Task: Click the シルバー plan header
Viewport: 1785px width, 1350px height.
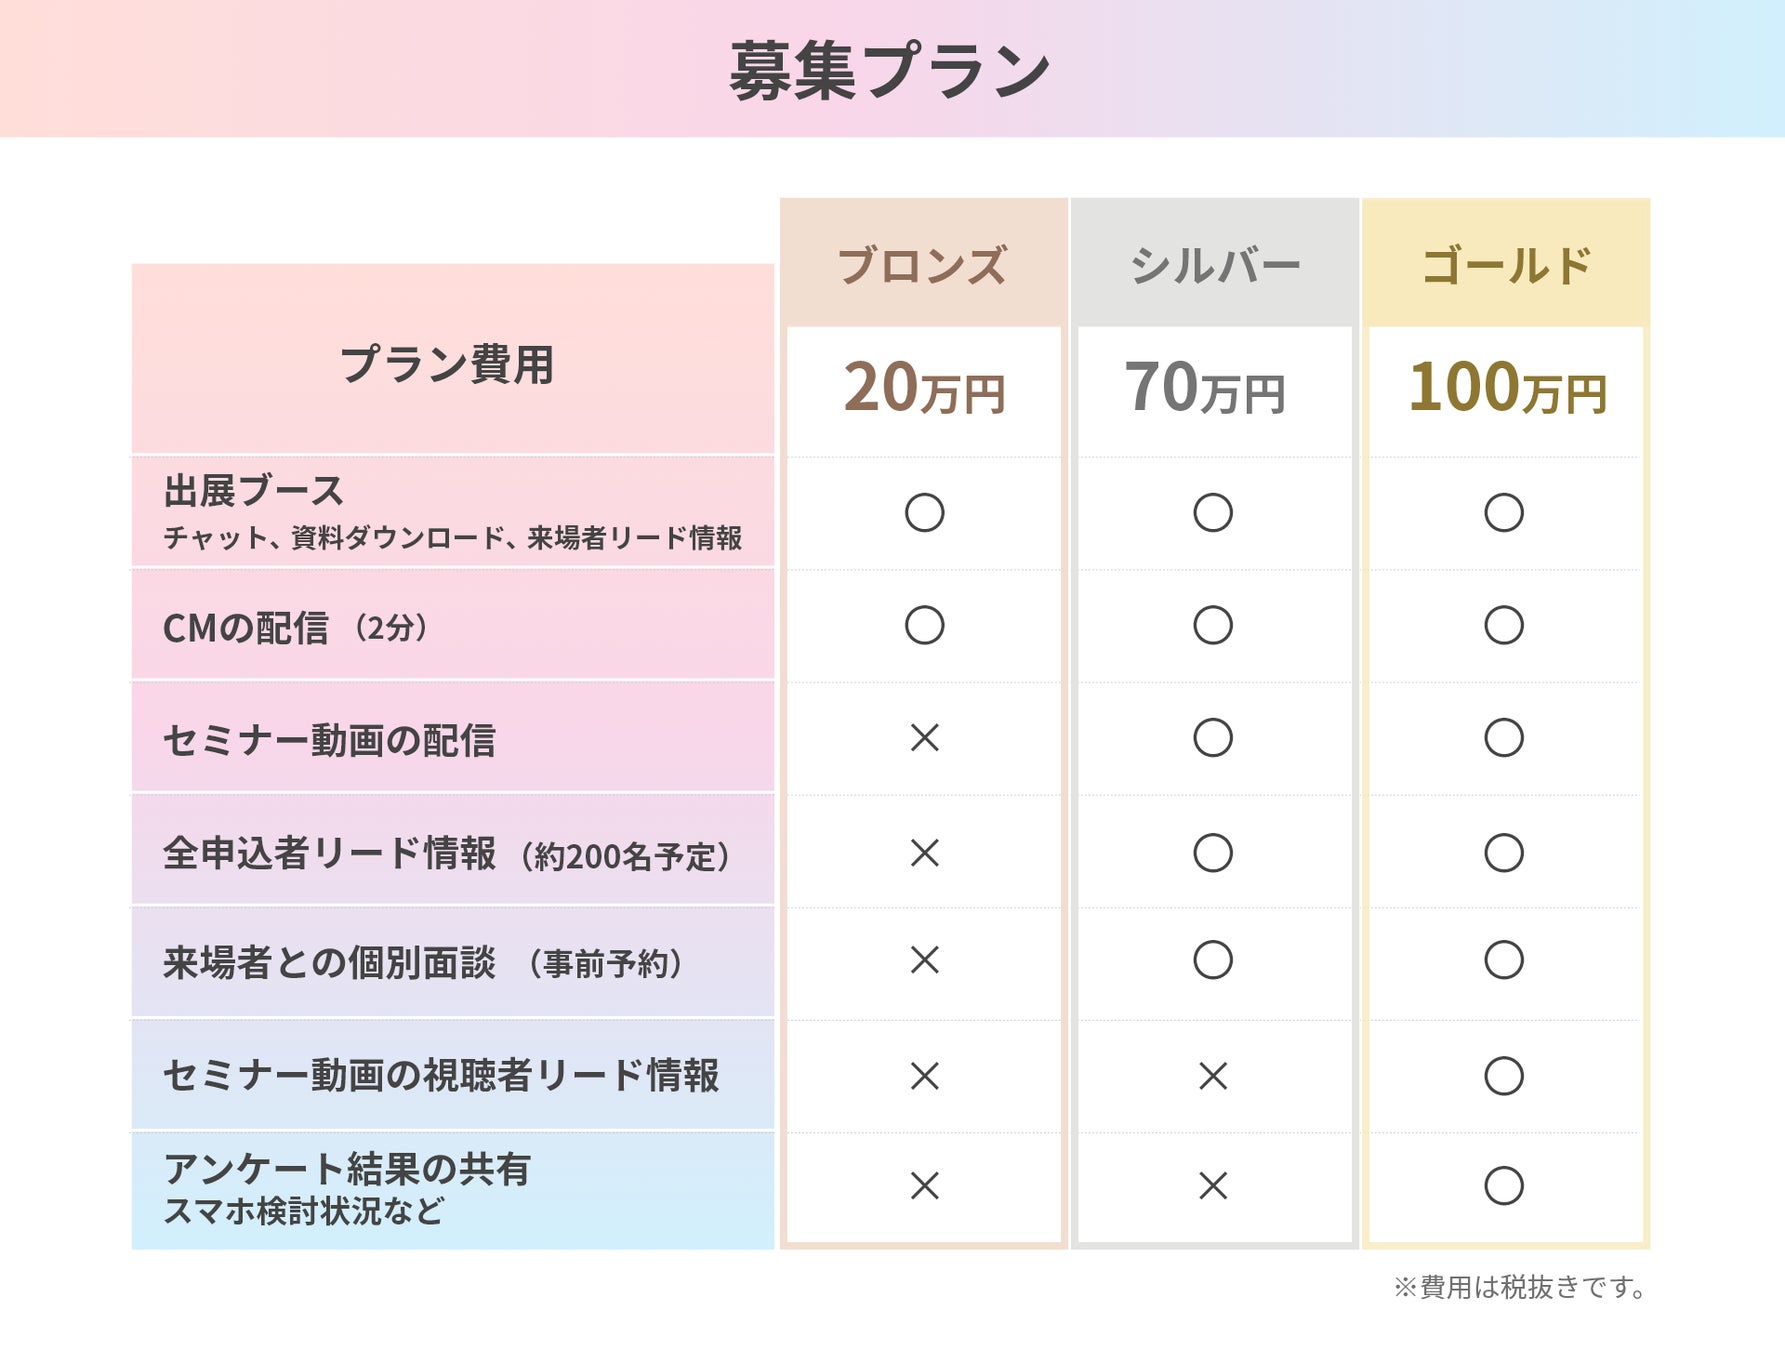Action: click(x=1214, y=265)
